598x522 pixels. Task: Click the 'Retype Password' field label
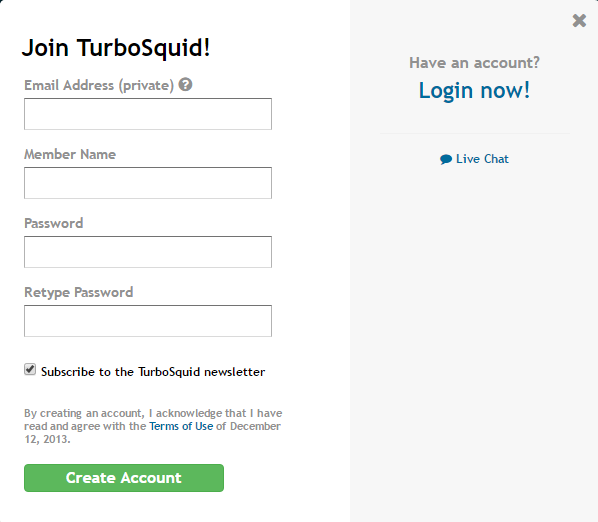pos(79,292)
